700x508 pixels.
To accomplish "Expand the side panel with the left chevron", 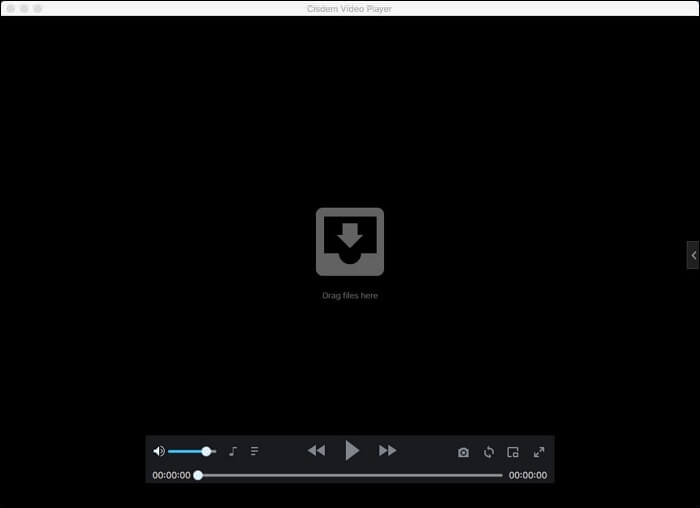I will coord(693,256).
